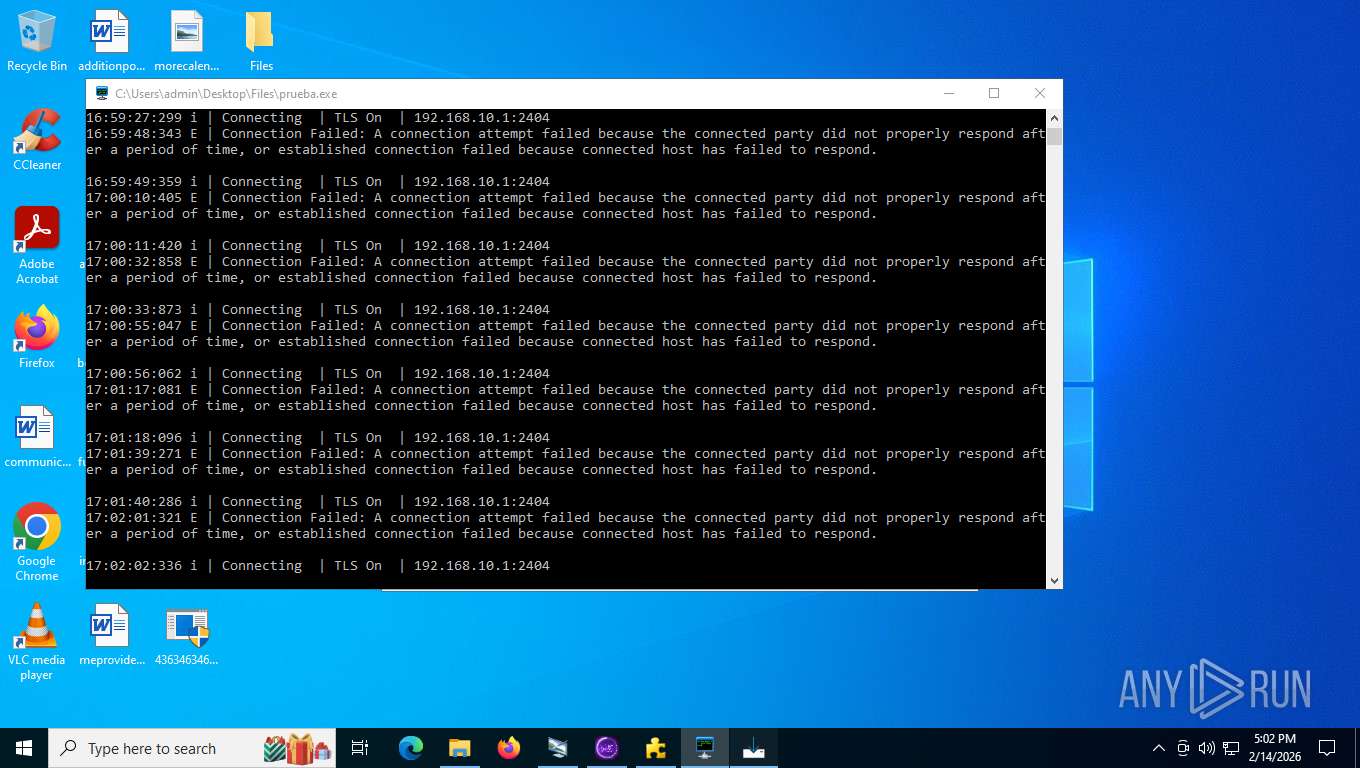Viewport: 1360px width, 768px height.
Task: Open the morecalen... image file icon
Action: 187,41
